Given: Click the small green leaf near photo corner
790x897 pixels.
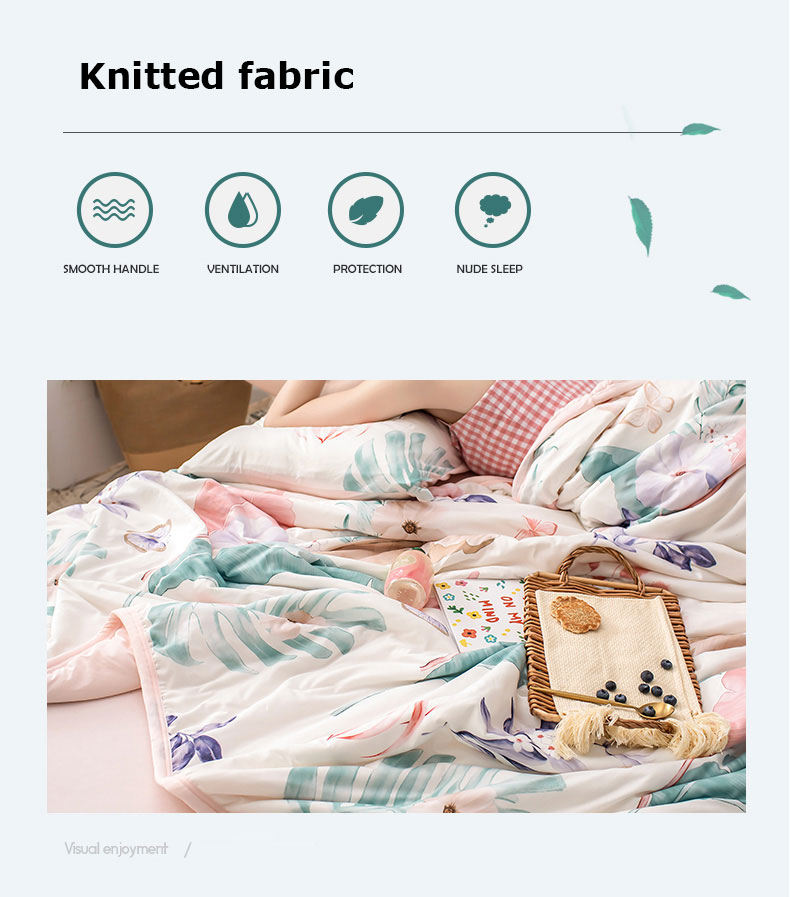Looking at the screenshot, I should pos(731,292).
